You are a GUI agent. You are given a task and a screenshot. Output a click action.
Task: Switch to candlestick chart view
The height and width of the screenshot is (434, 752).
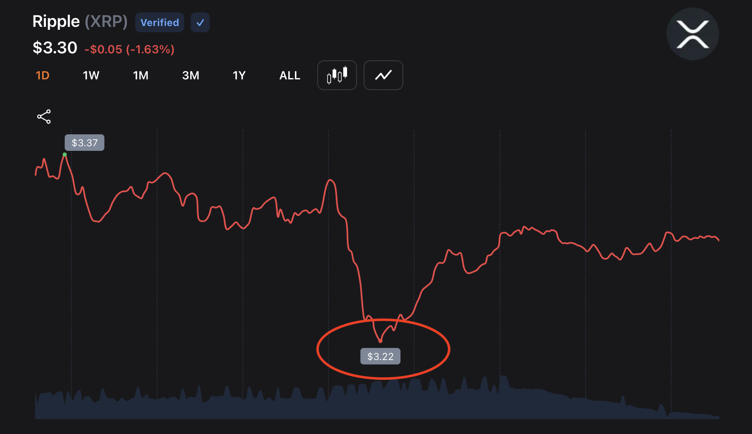point(337,75)
